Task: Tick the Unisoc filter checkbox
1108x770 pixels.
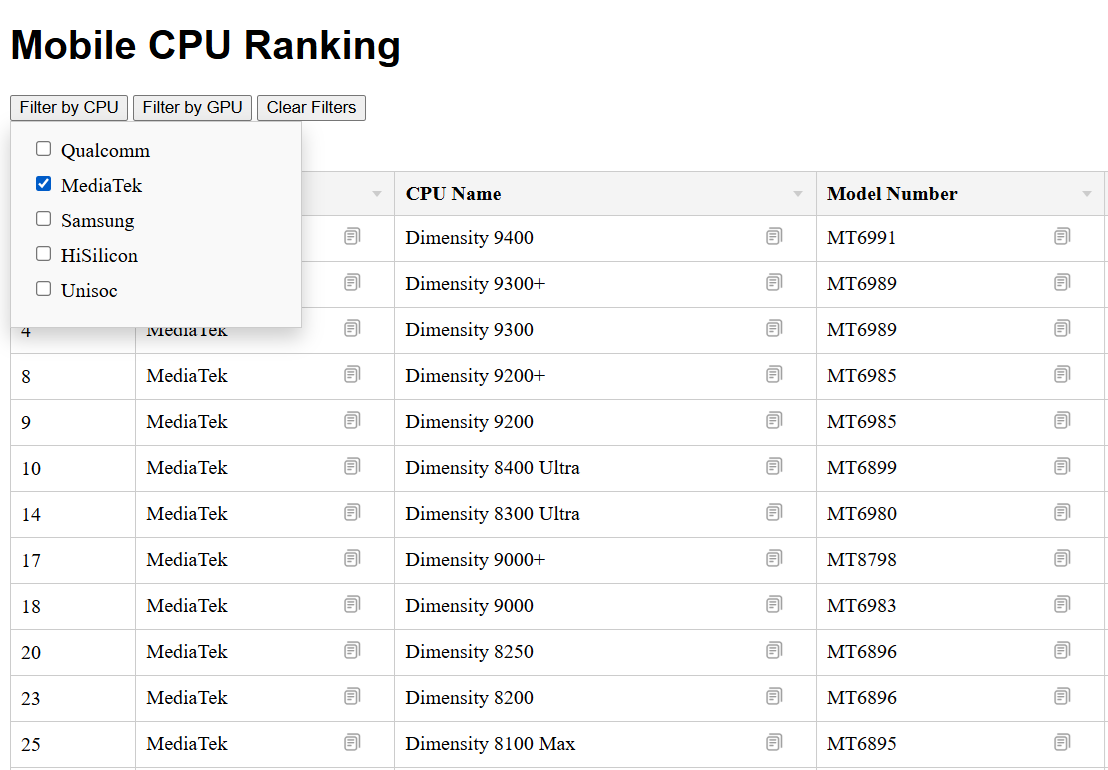Action: tap(44, 288)
